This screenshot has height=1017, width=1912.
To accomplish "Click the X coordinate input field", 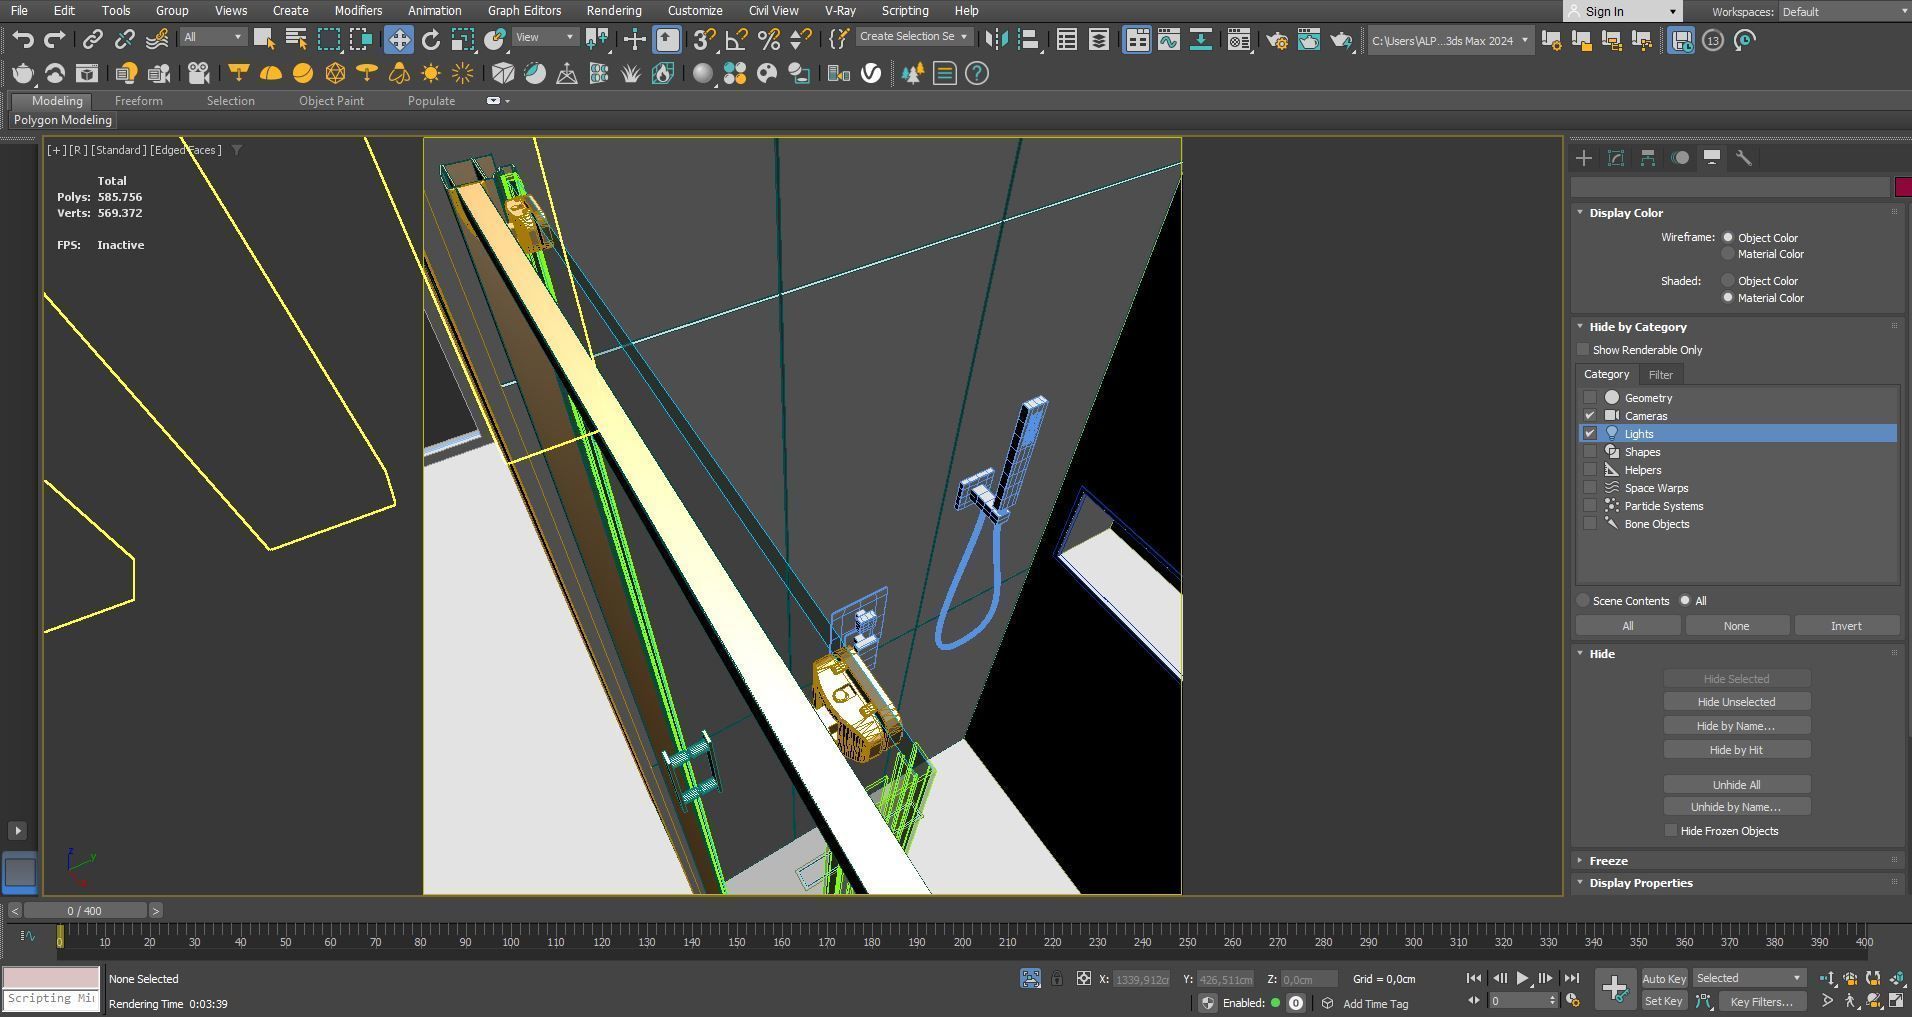I will click(x=1141, y=980).
